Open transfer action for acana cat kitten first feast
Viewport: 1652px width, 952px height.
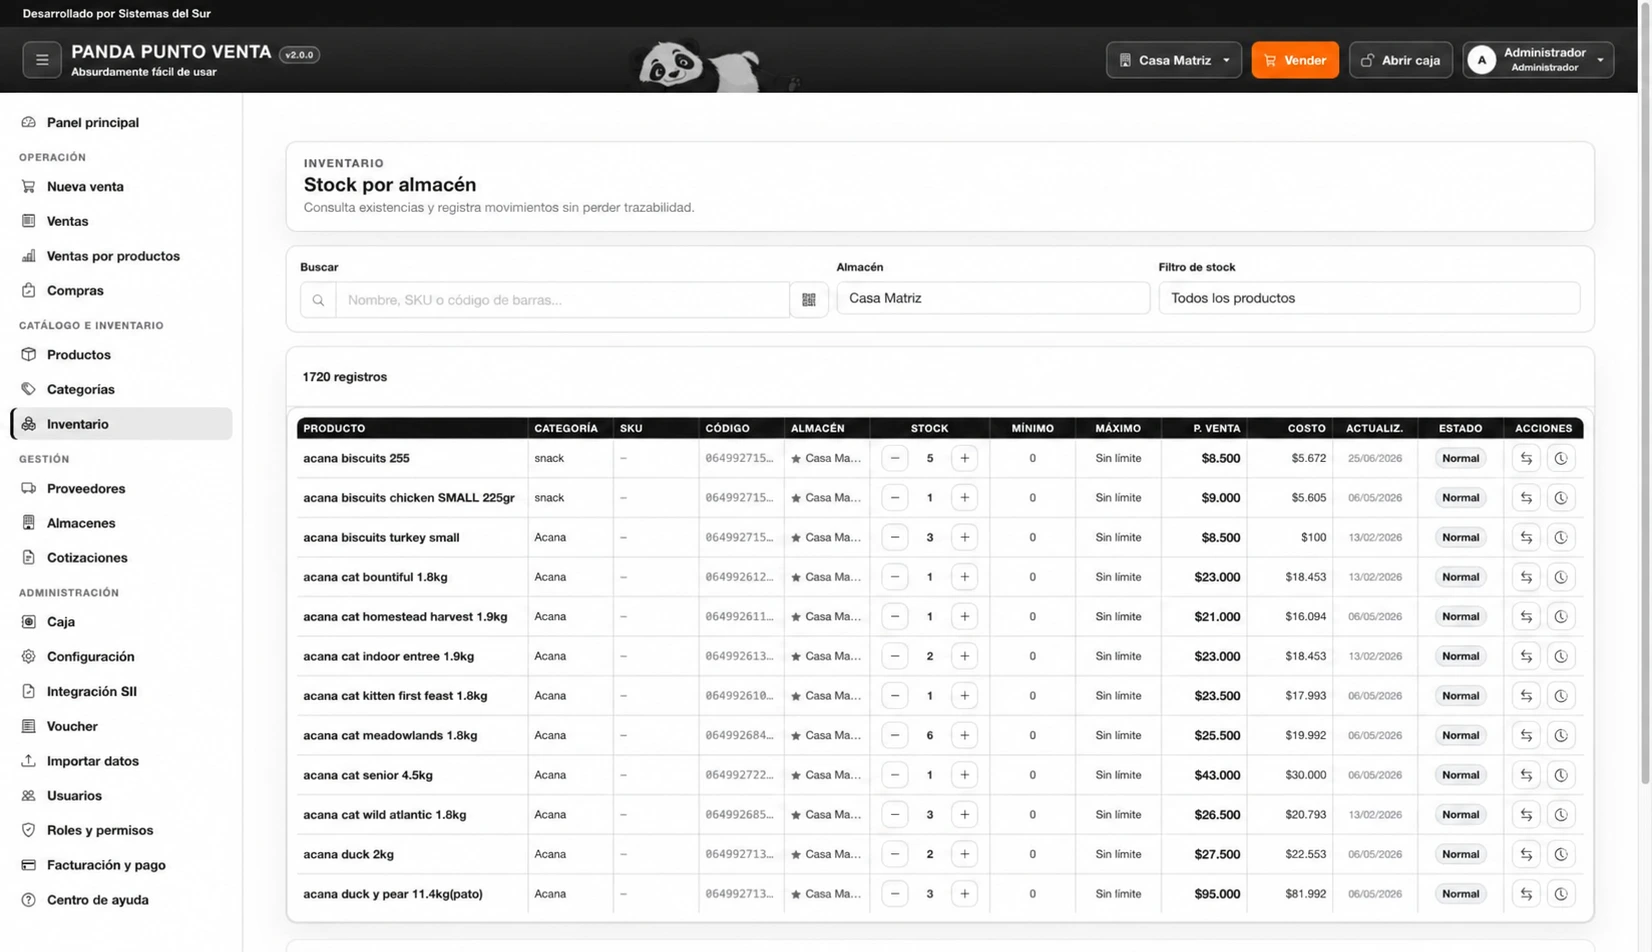tap(1526, 696)
